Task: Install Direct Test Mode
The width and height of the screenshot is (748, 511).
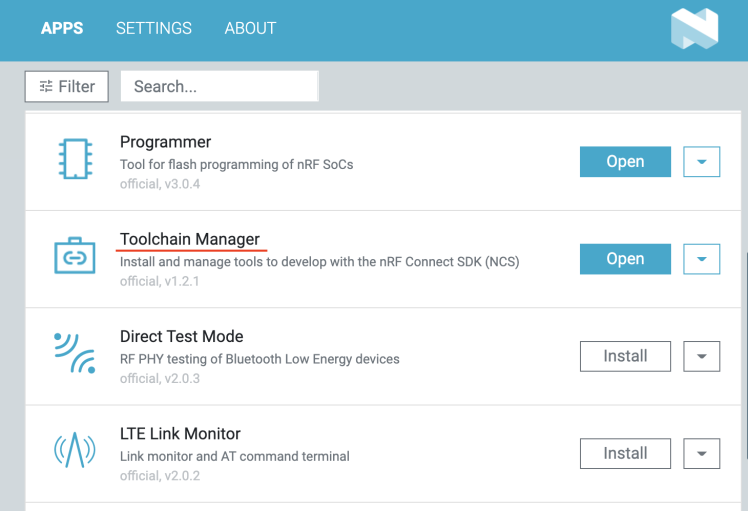Action: click(625, 356)
